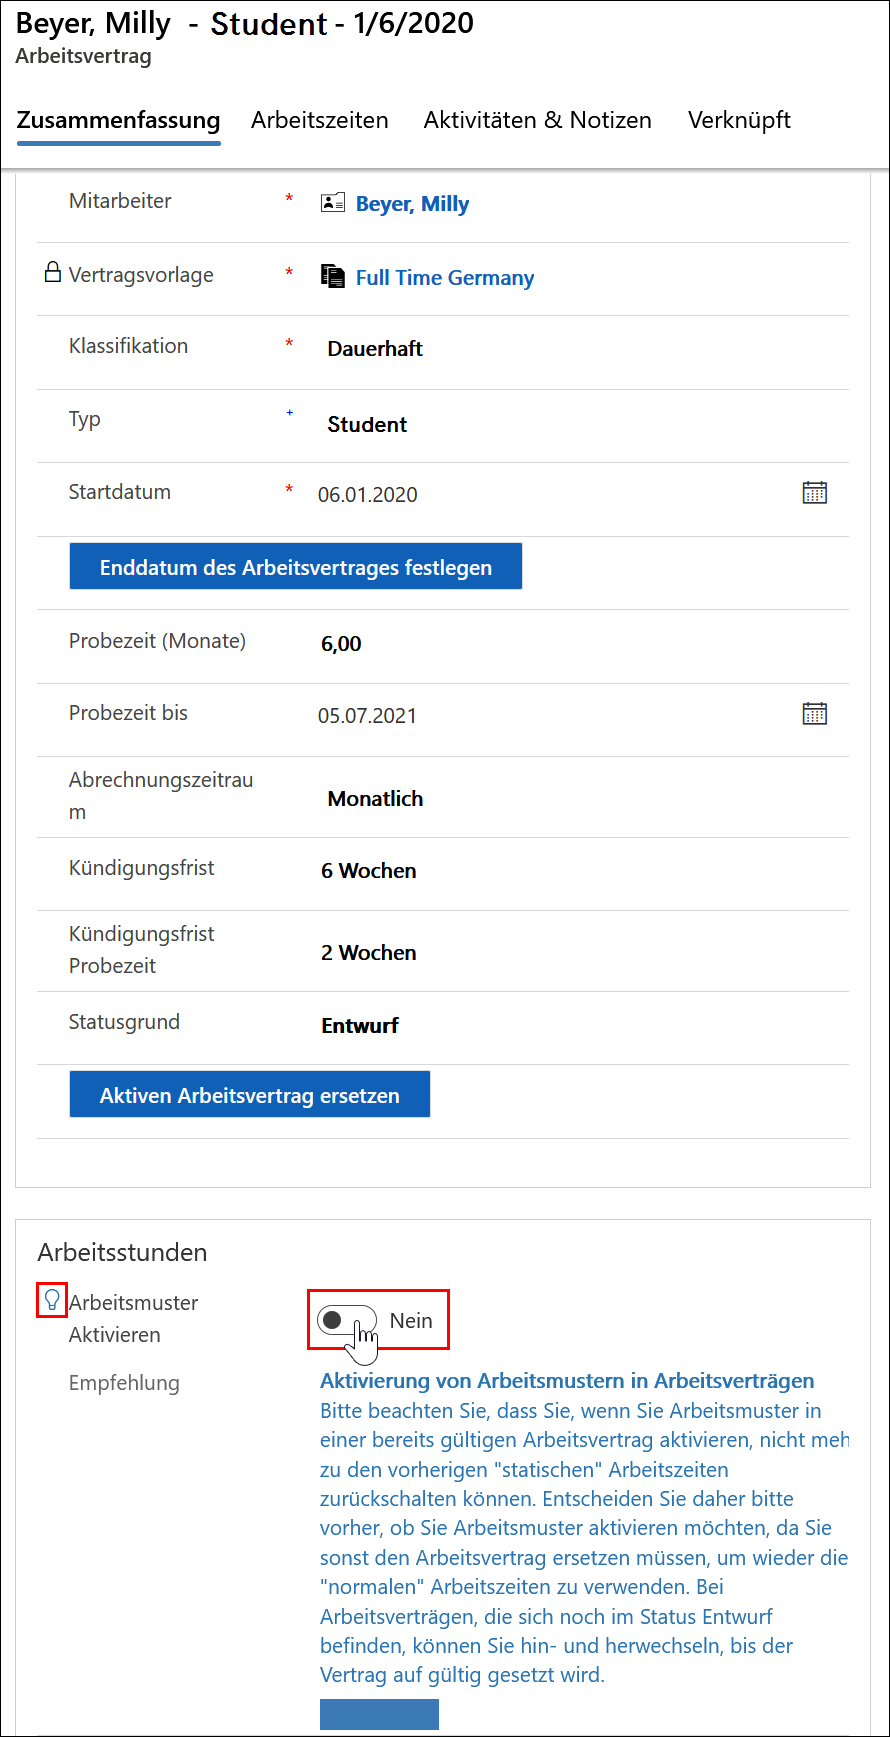The height and width of the screenshot is (1737, 890).
Task: Switch to the Arbeitszeiten tab
Action: pos(320,120)
